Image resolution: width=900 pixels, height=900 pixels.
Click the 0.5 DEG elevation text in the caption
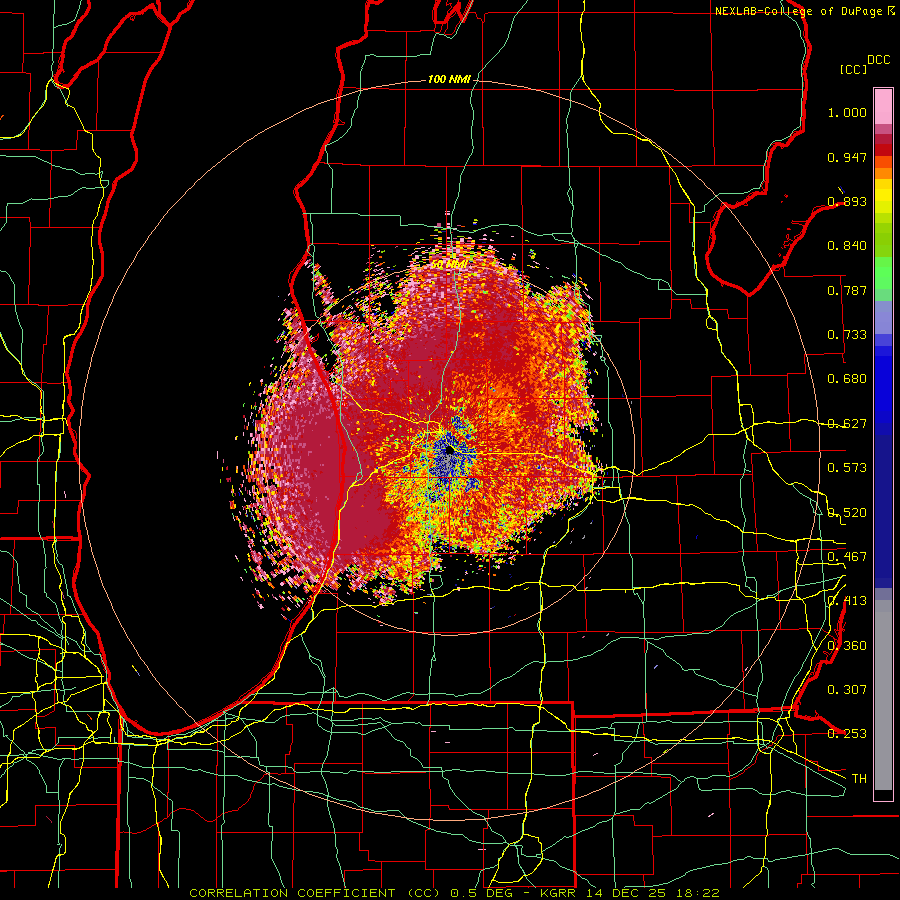coord(480,893)
